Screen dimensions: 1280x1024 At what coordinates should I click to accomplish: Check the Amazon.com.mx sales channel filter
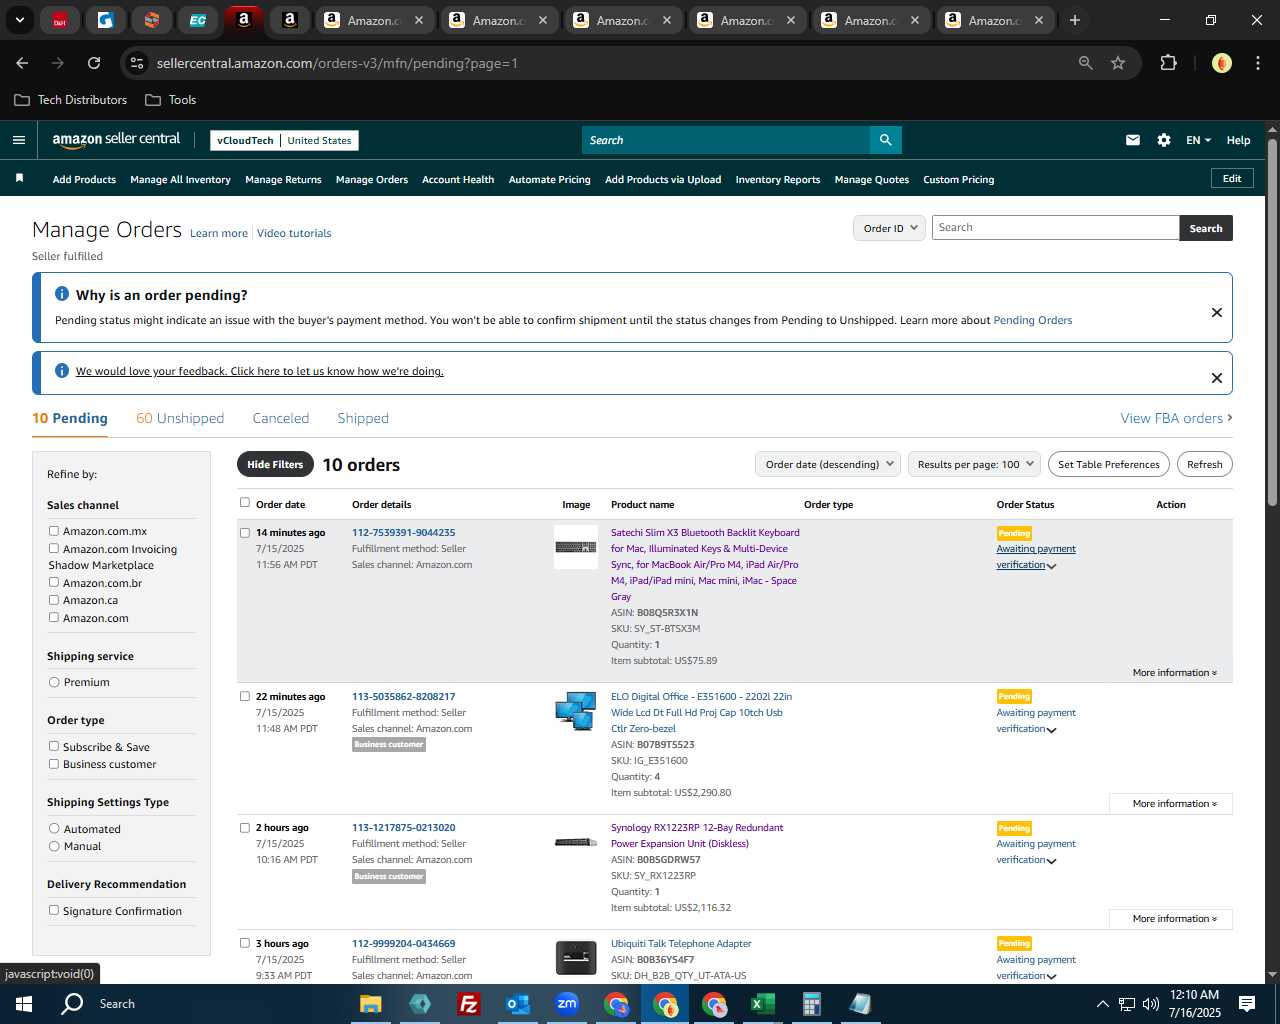(54, 531)
